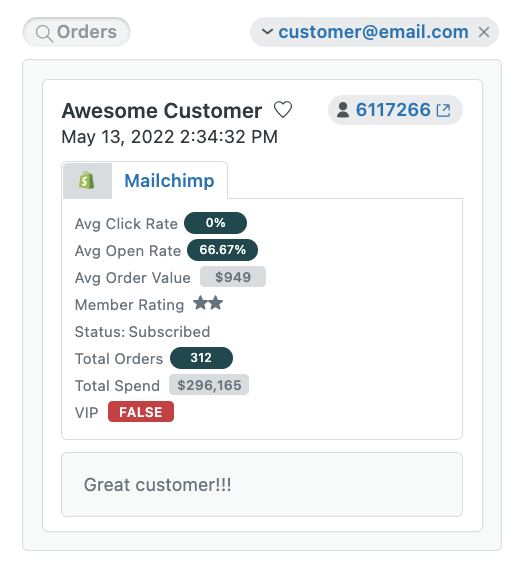Click the 312 Total Orders badge
This screenshot has width=524, height=575.
(x=201, y=358)
